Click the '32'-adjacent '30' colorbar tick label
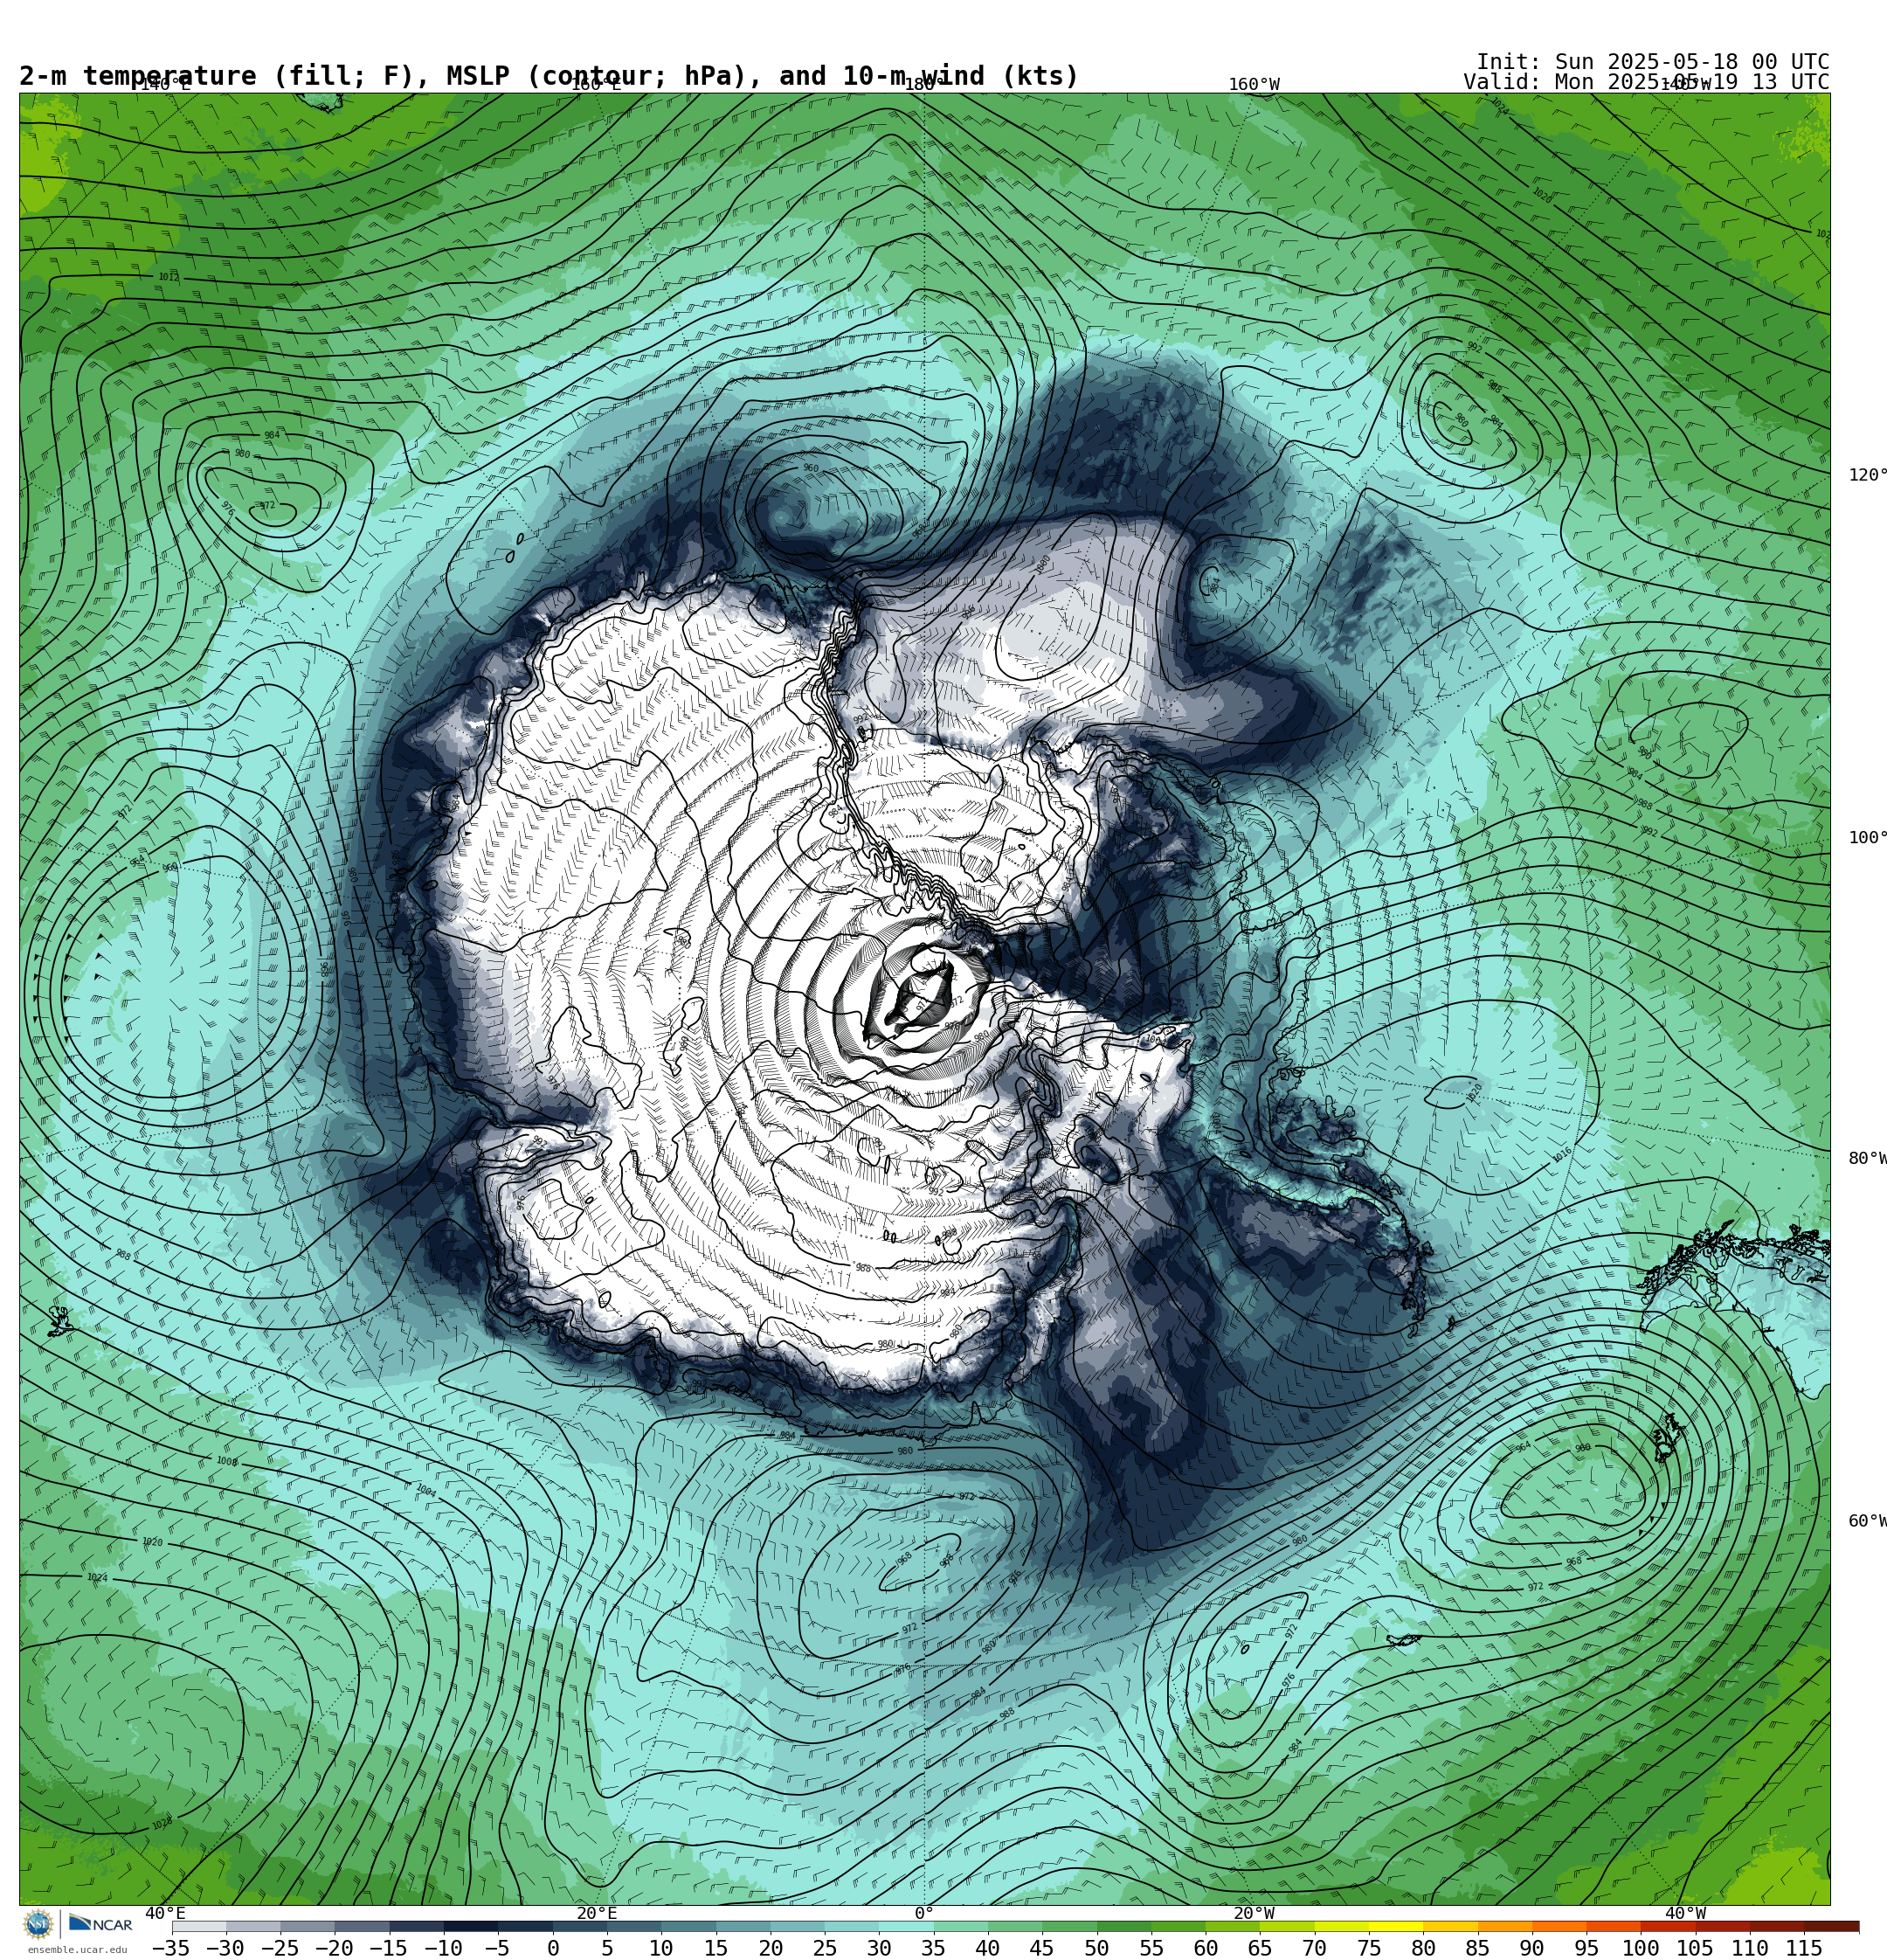 [879, 1948]
